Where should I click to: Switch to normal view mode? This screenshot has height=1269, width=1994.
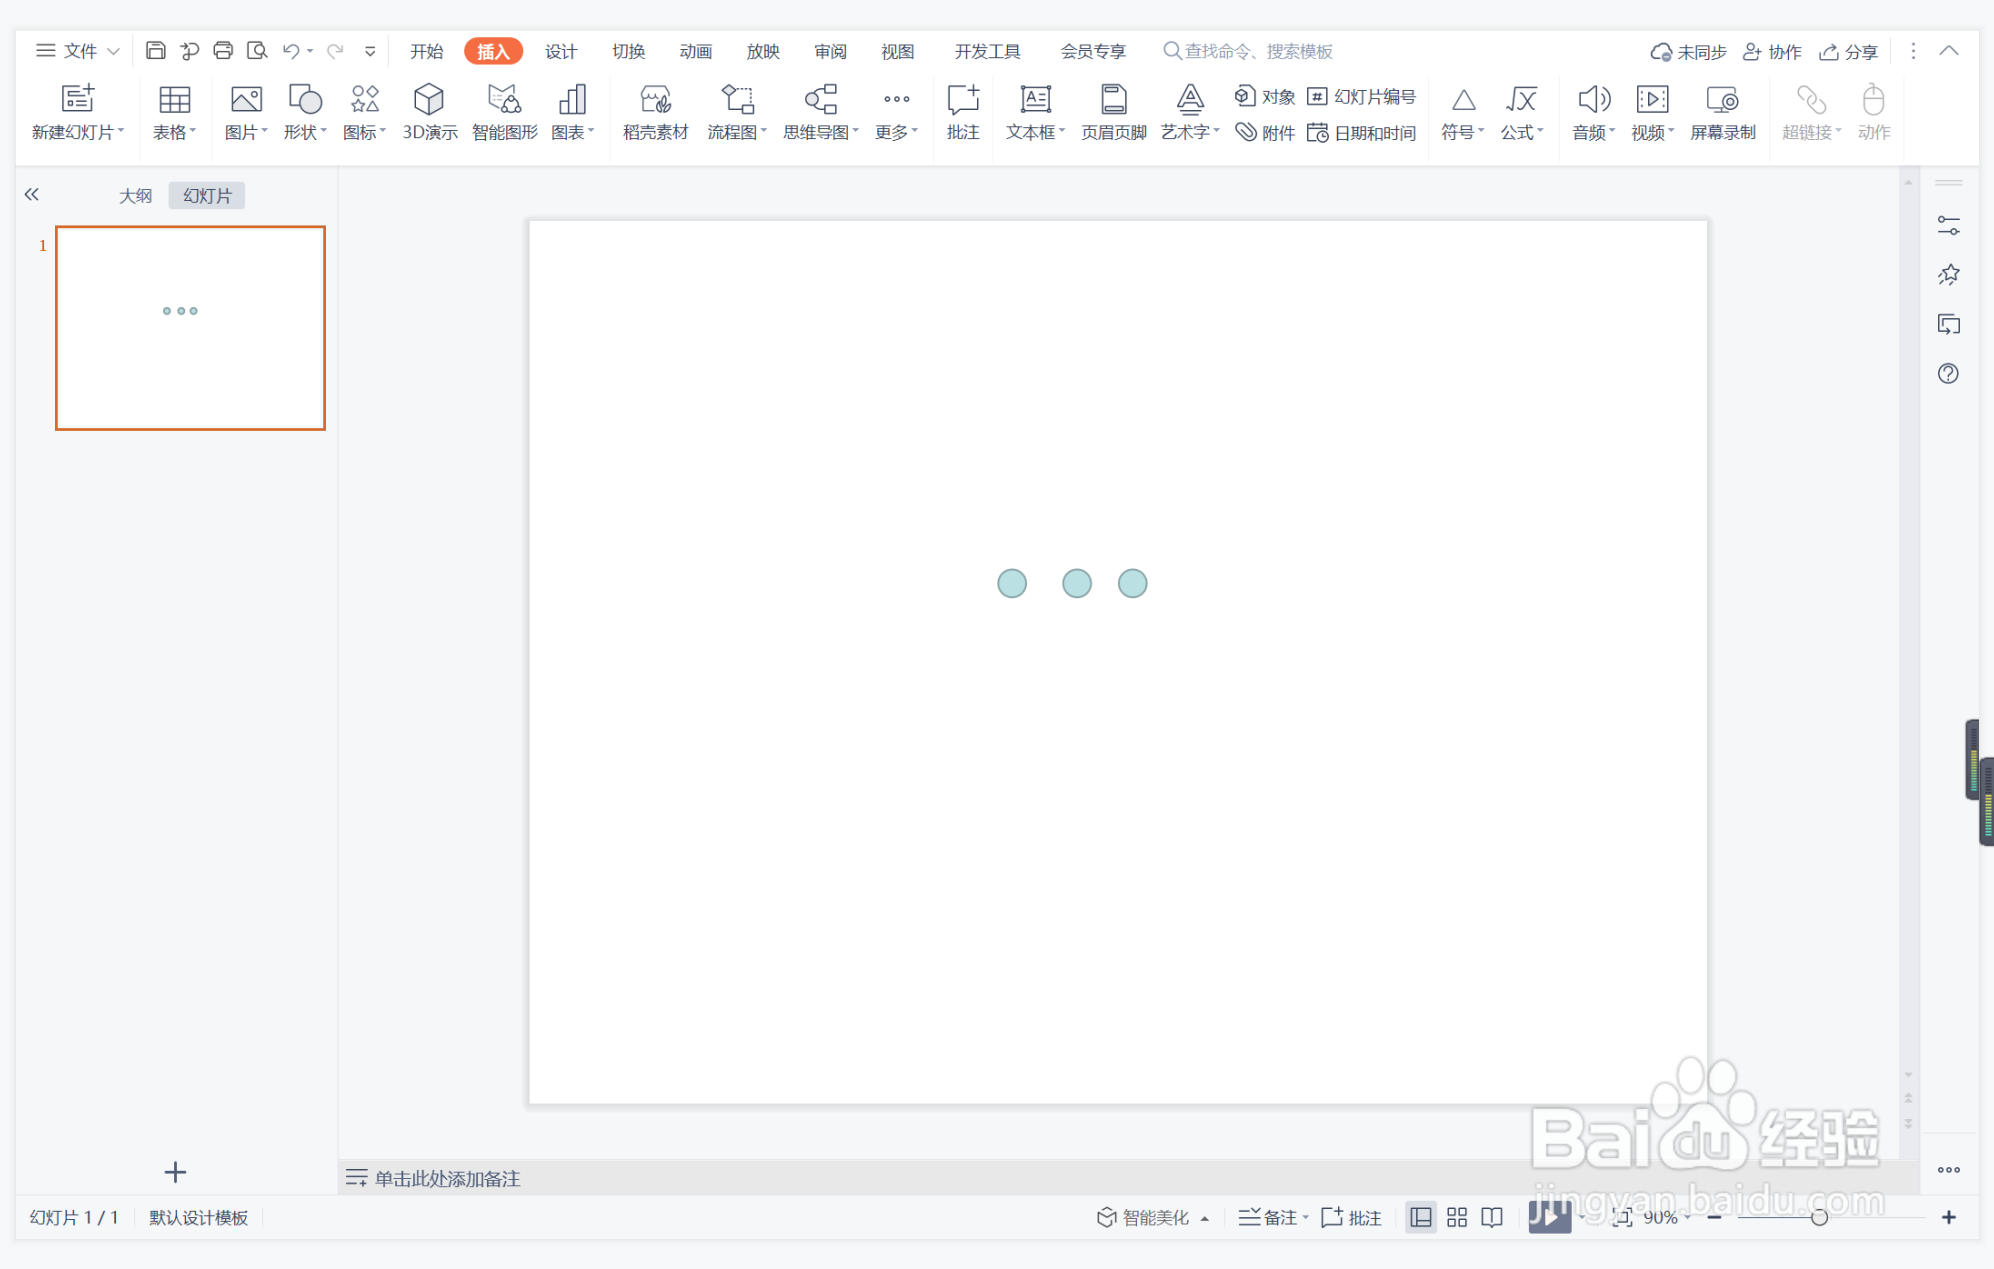[1420, 1217]
